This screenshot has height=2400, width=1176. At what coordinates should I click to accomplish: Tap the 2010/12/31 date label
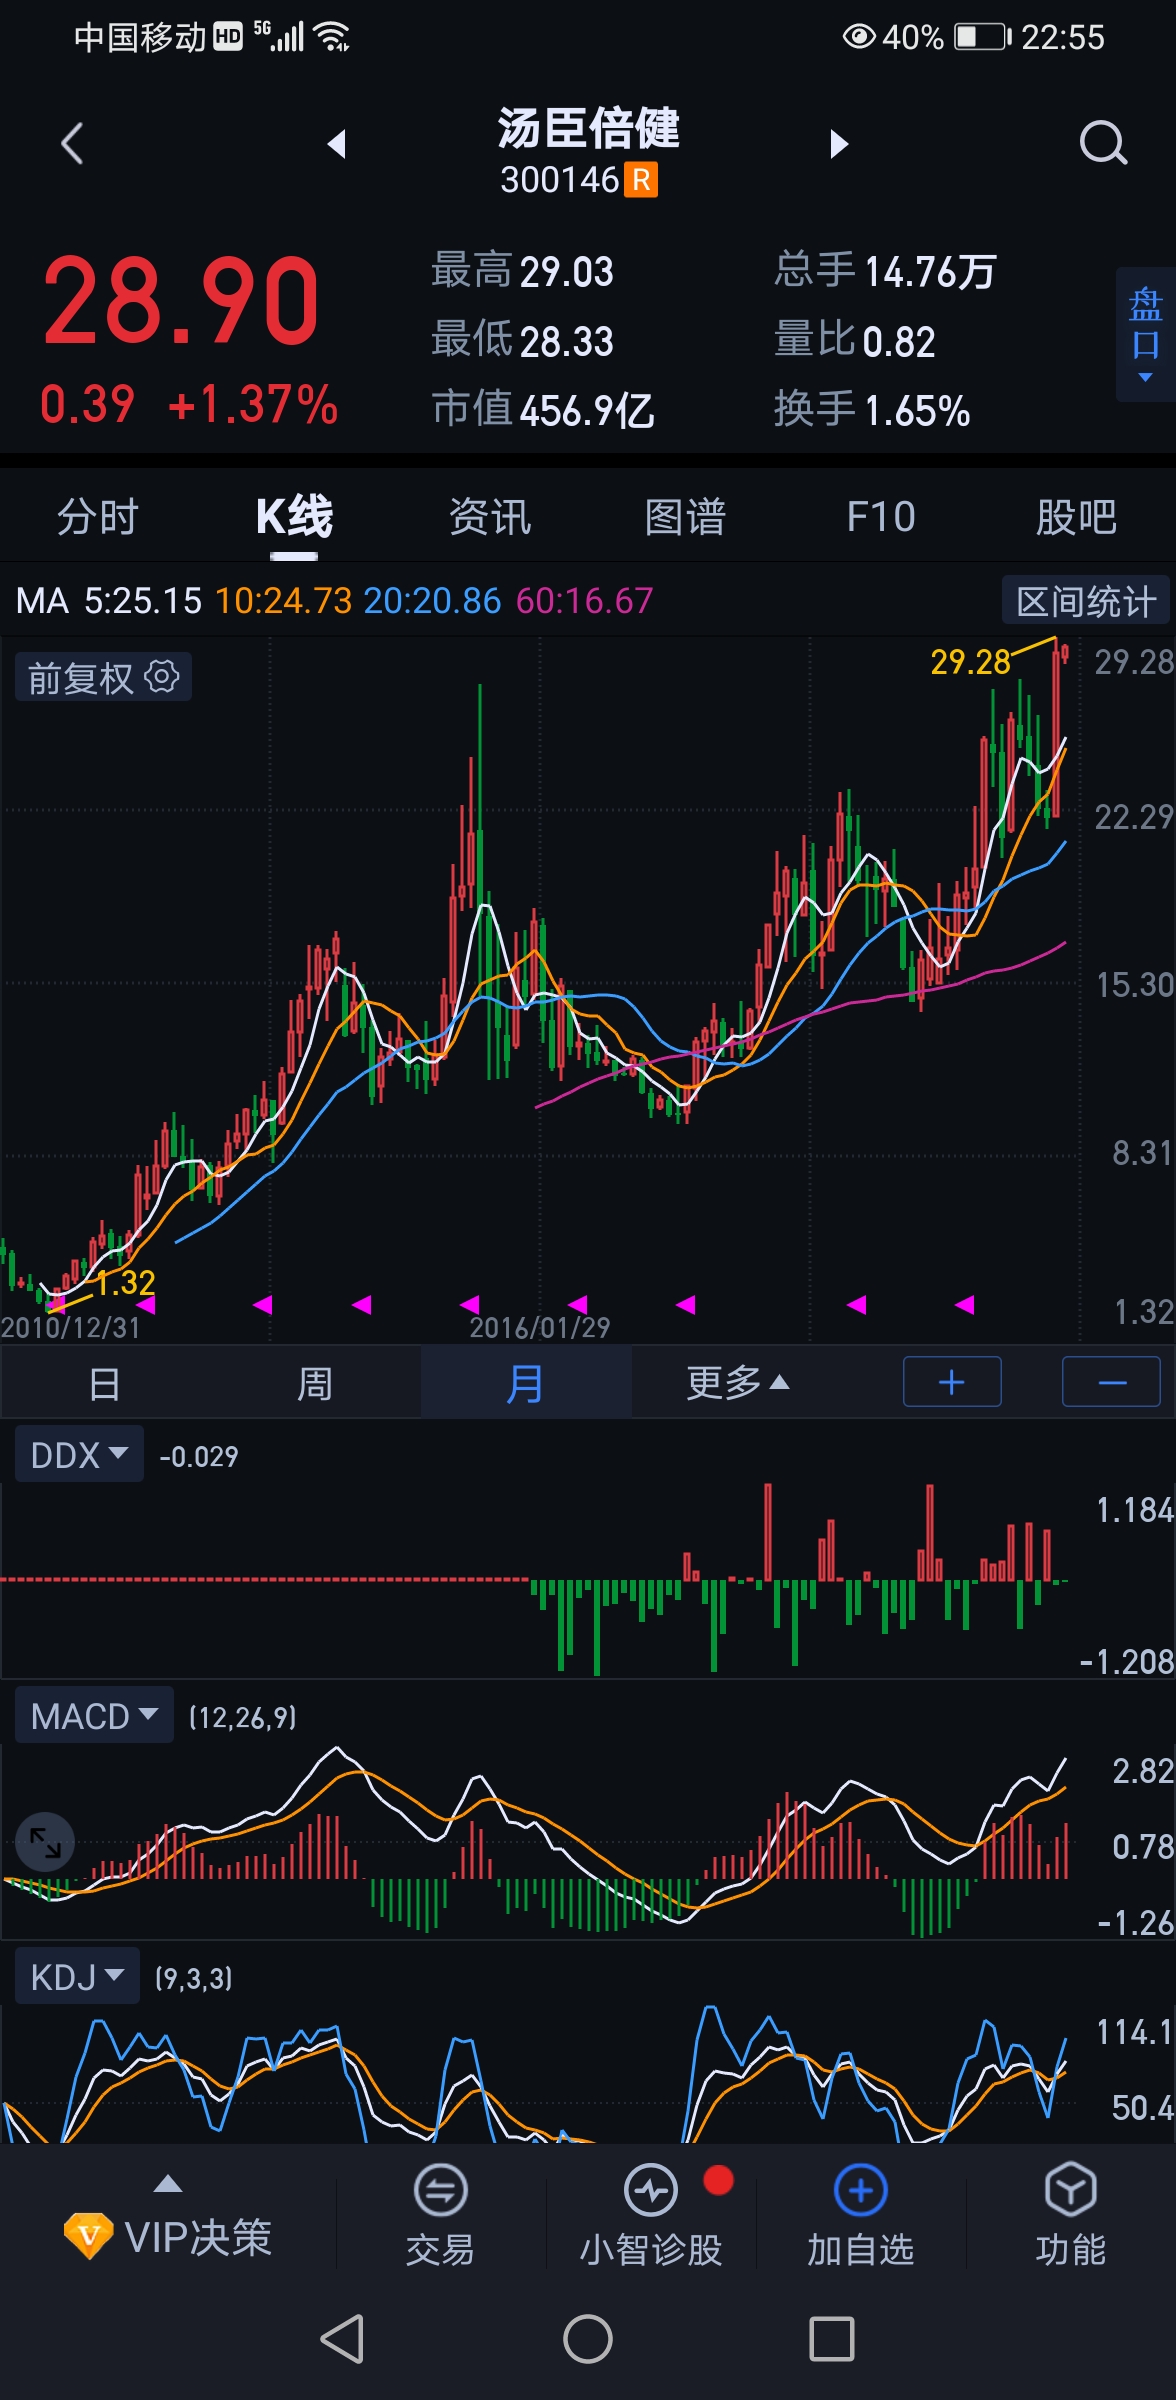coord(71,1327)
